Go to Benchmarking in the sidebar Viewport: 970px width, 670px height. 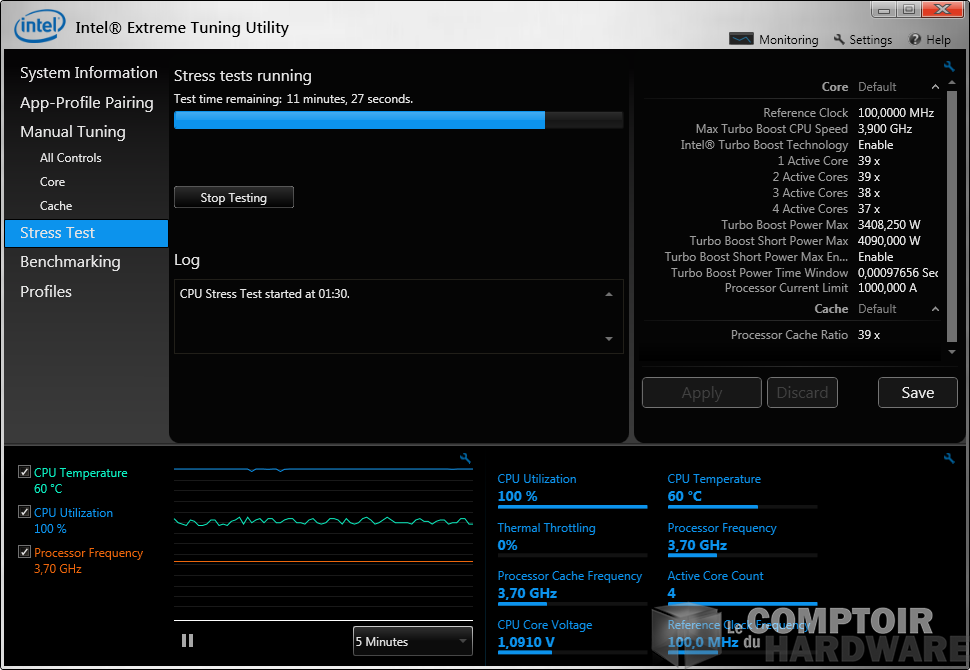coord(70,262)
